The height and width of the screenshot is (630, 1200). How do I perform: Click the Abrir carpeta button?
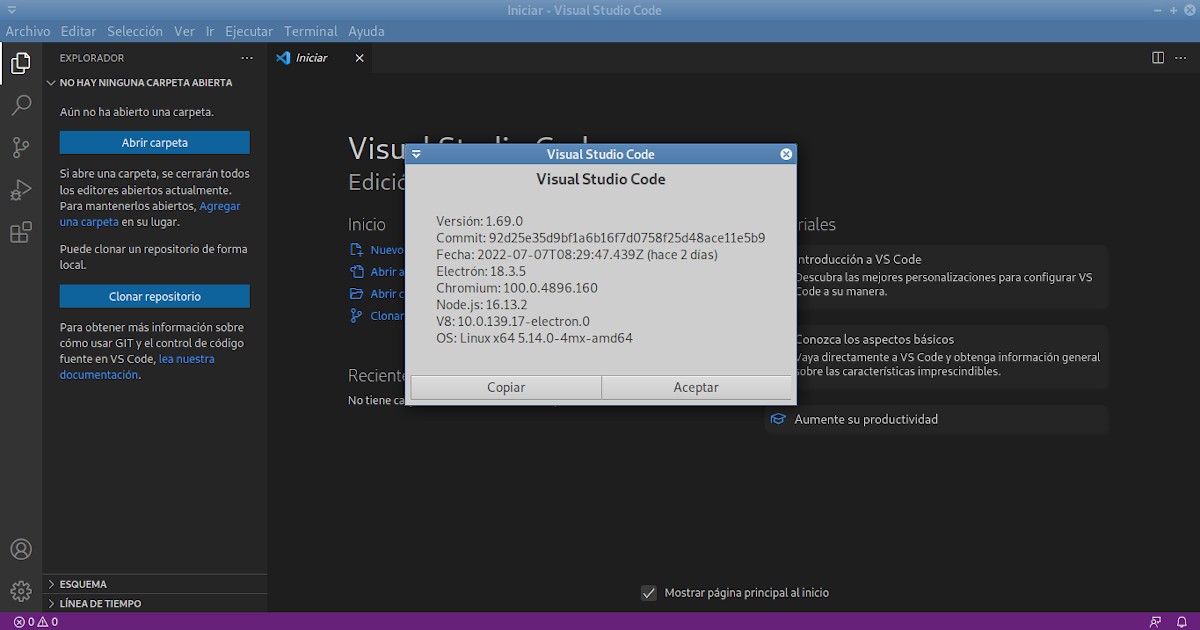pos(155,142)
